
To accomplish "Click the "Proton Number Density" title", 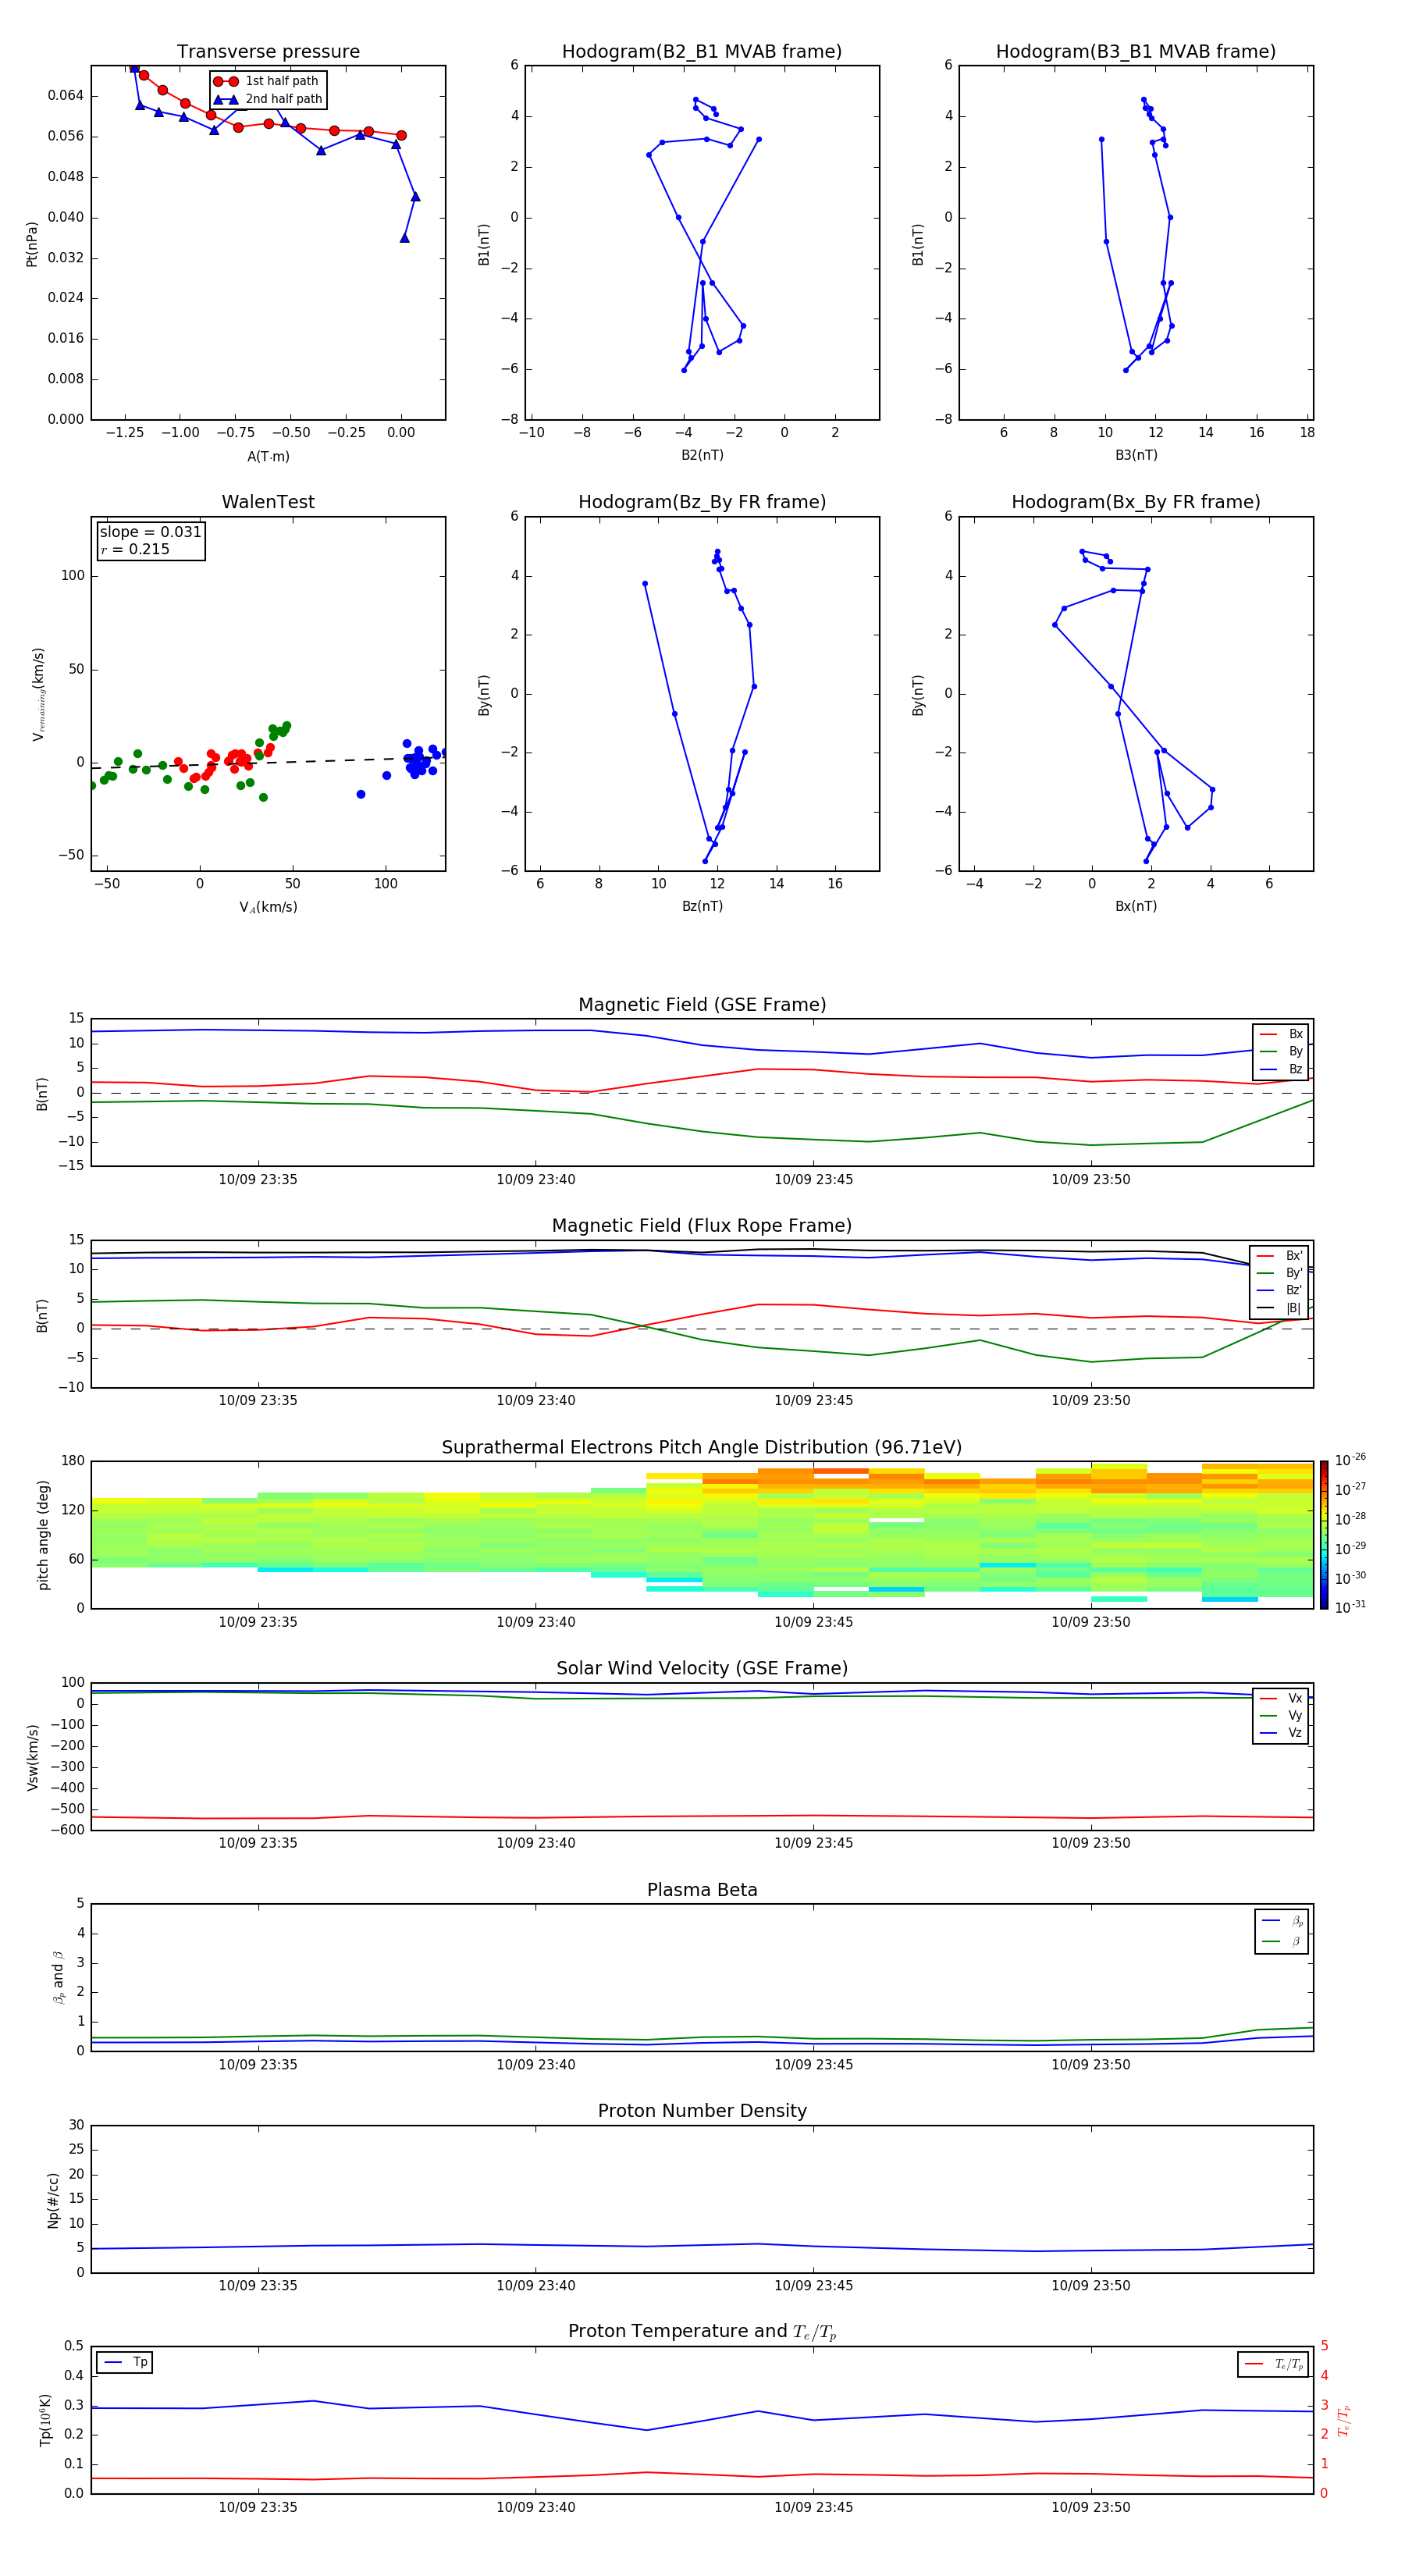I will click(702, 2111).
